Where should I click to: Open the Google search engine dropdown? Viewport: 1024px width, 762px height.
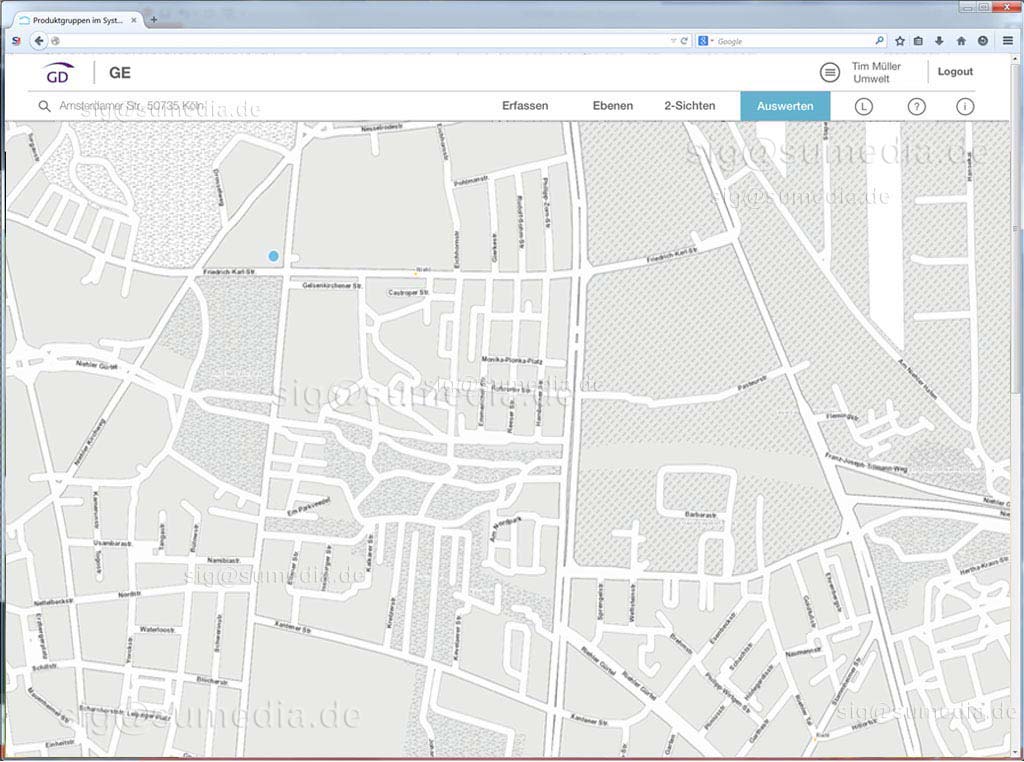point(706,41)
